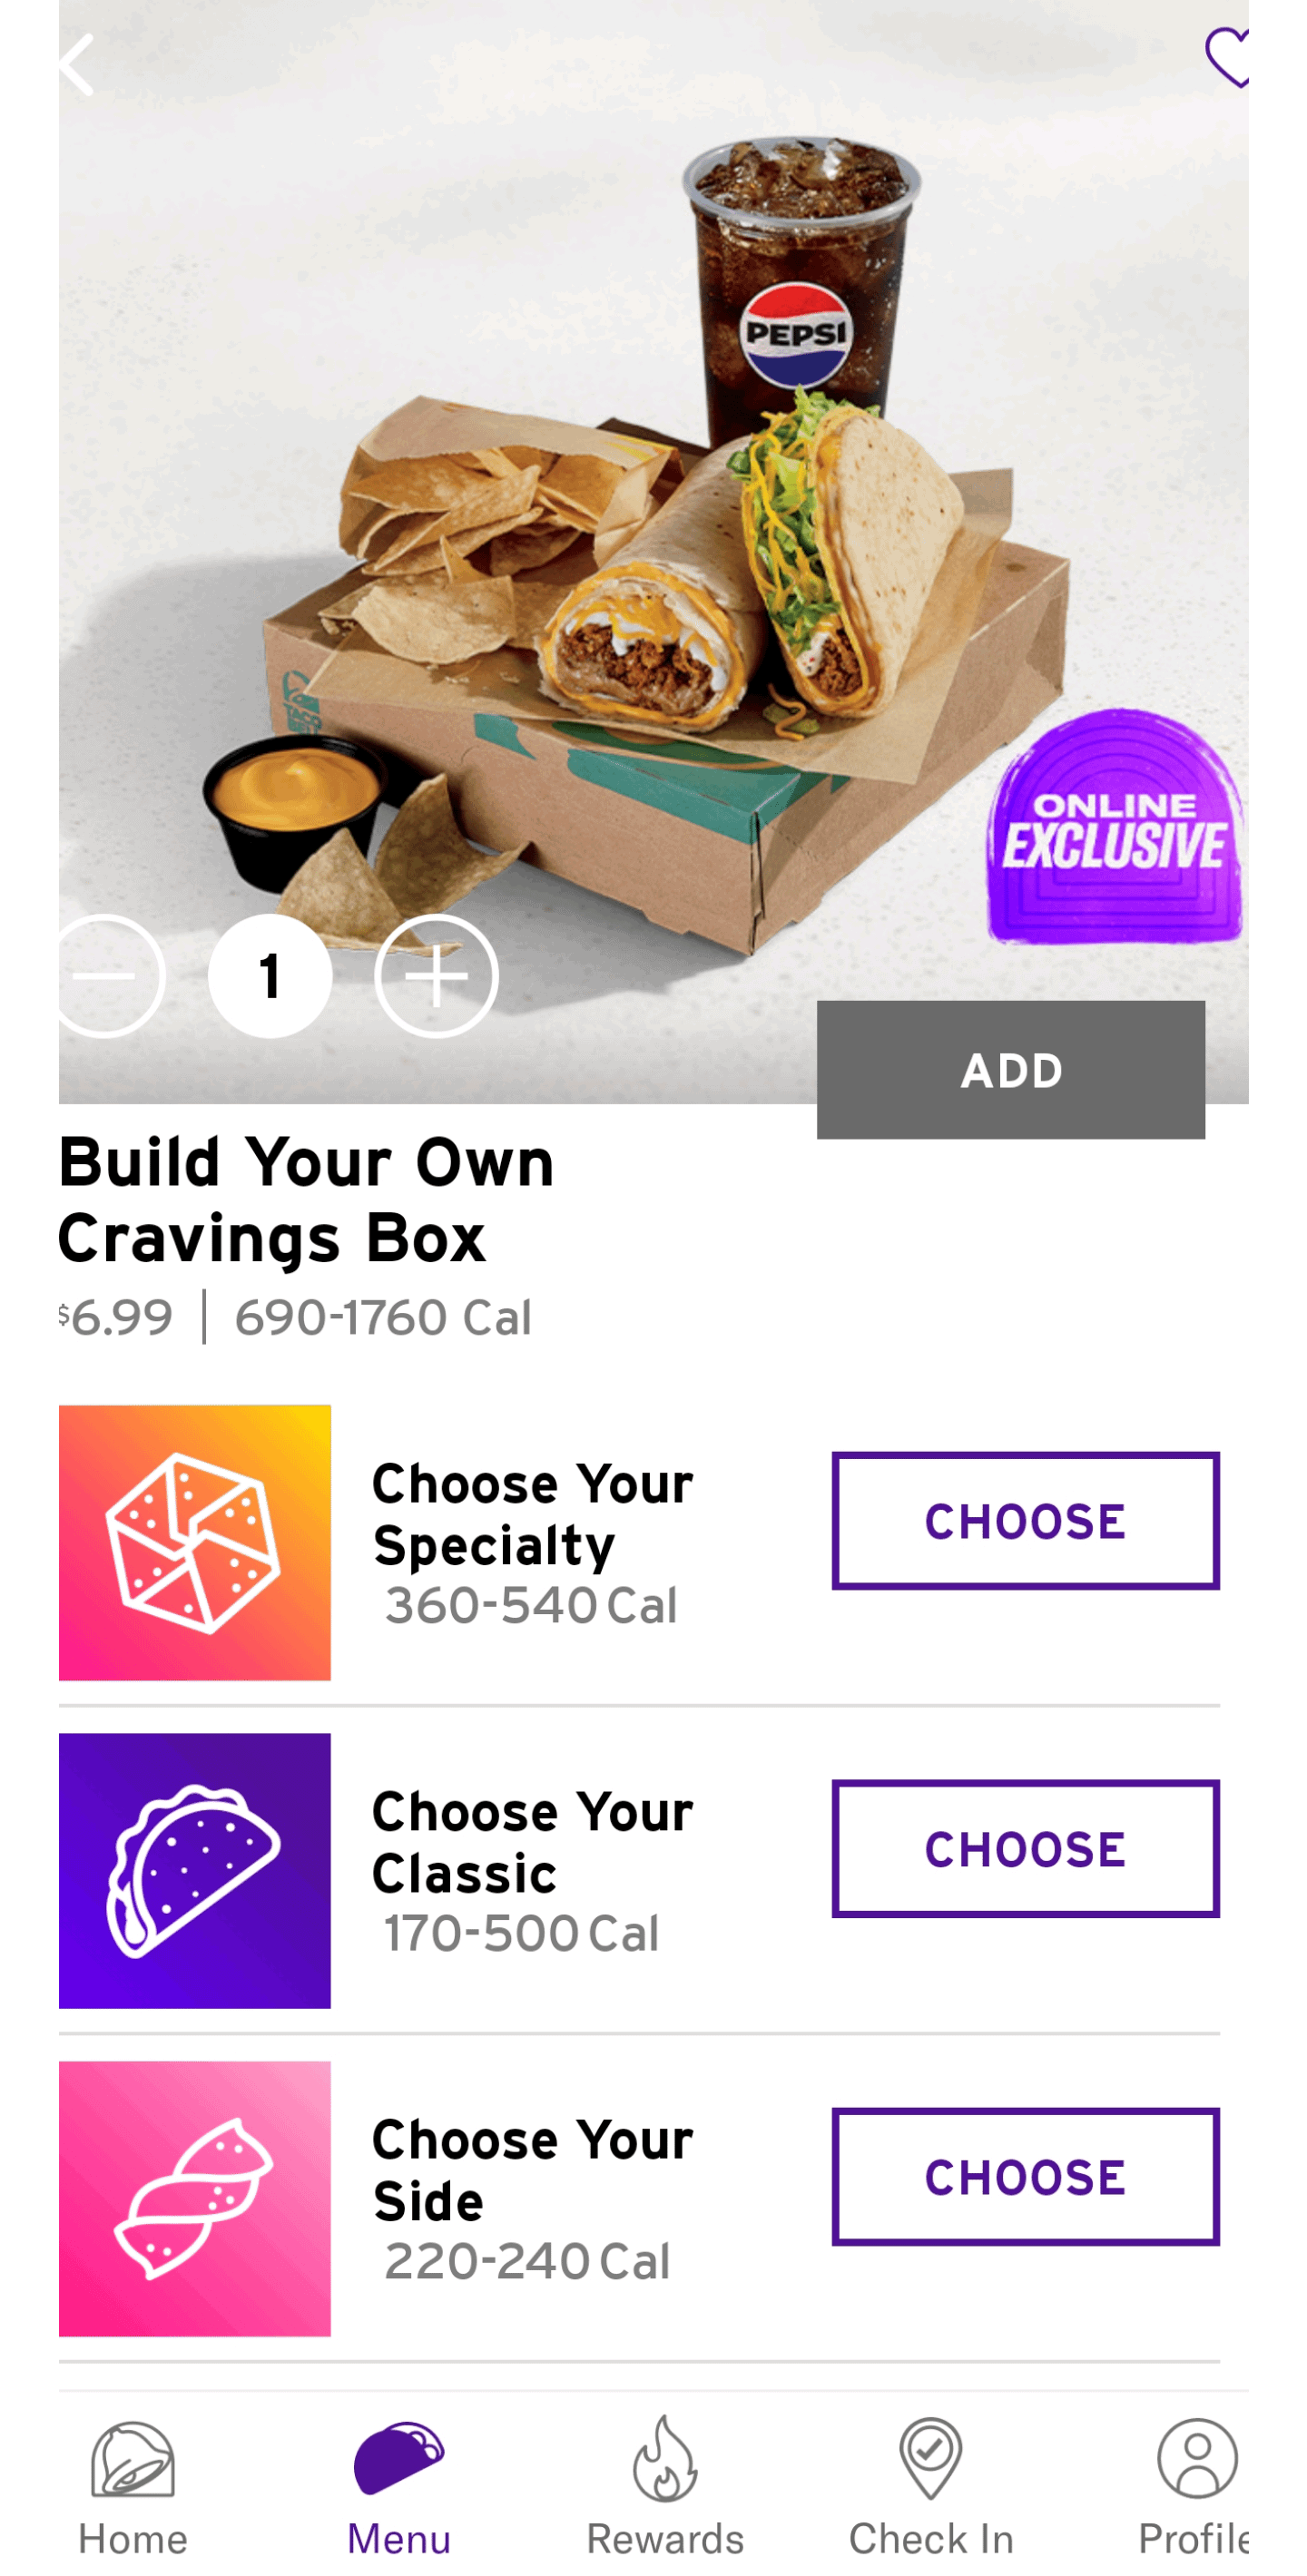Viewport: 1307px width, 2576px height.
Task: Tap the back arrow icon
Action: [x=77, y=65]
